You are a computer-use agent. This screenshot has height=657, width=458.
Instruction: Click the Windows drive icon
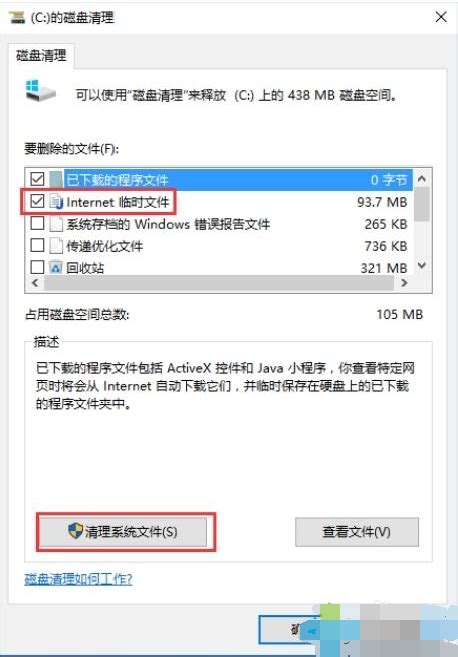[40, 91]
